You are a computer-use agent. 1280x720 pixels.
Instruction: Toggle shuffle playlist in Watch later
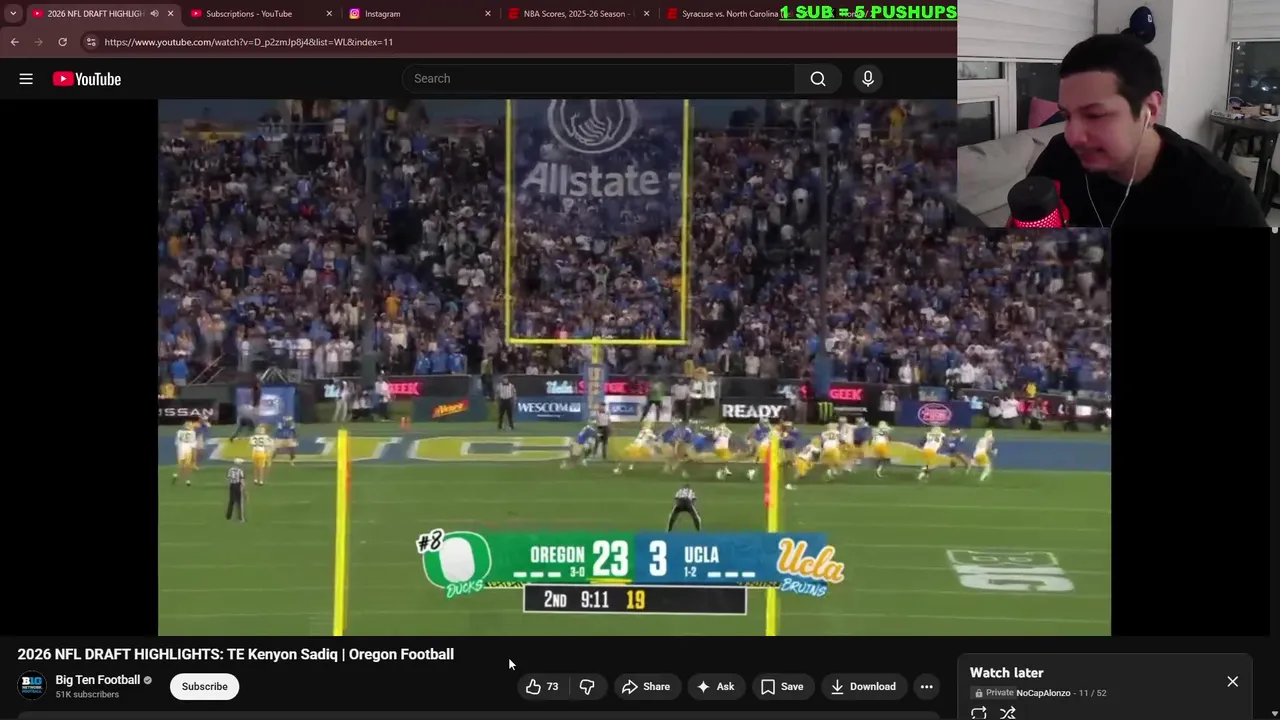tap(1008, 713)
